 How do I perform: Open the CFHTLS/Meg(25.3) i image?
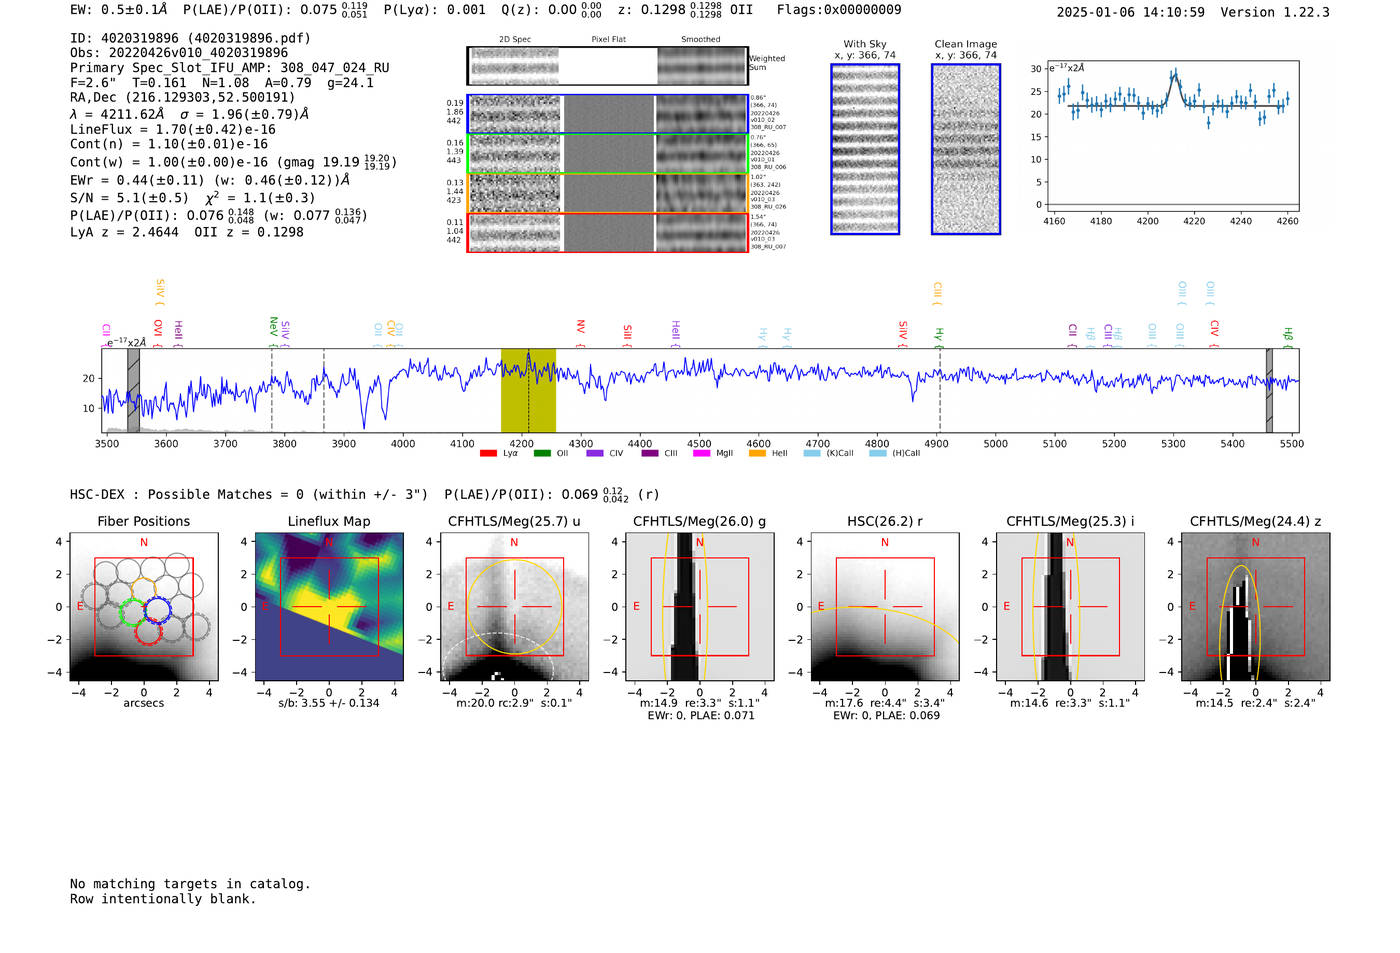point(1070,606)
